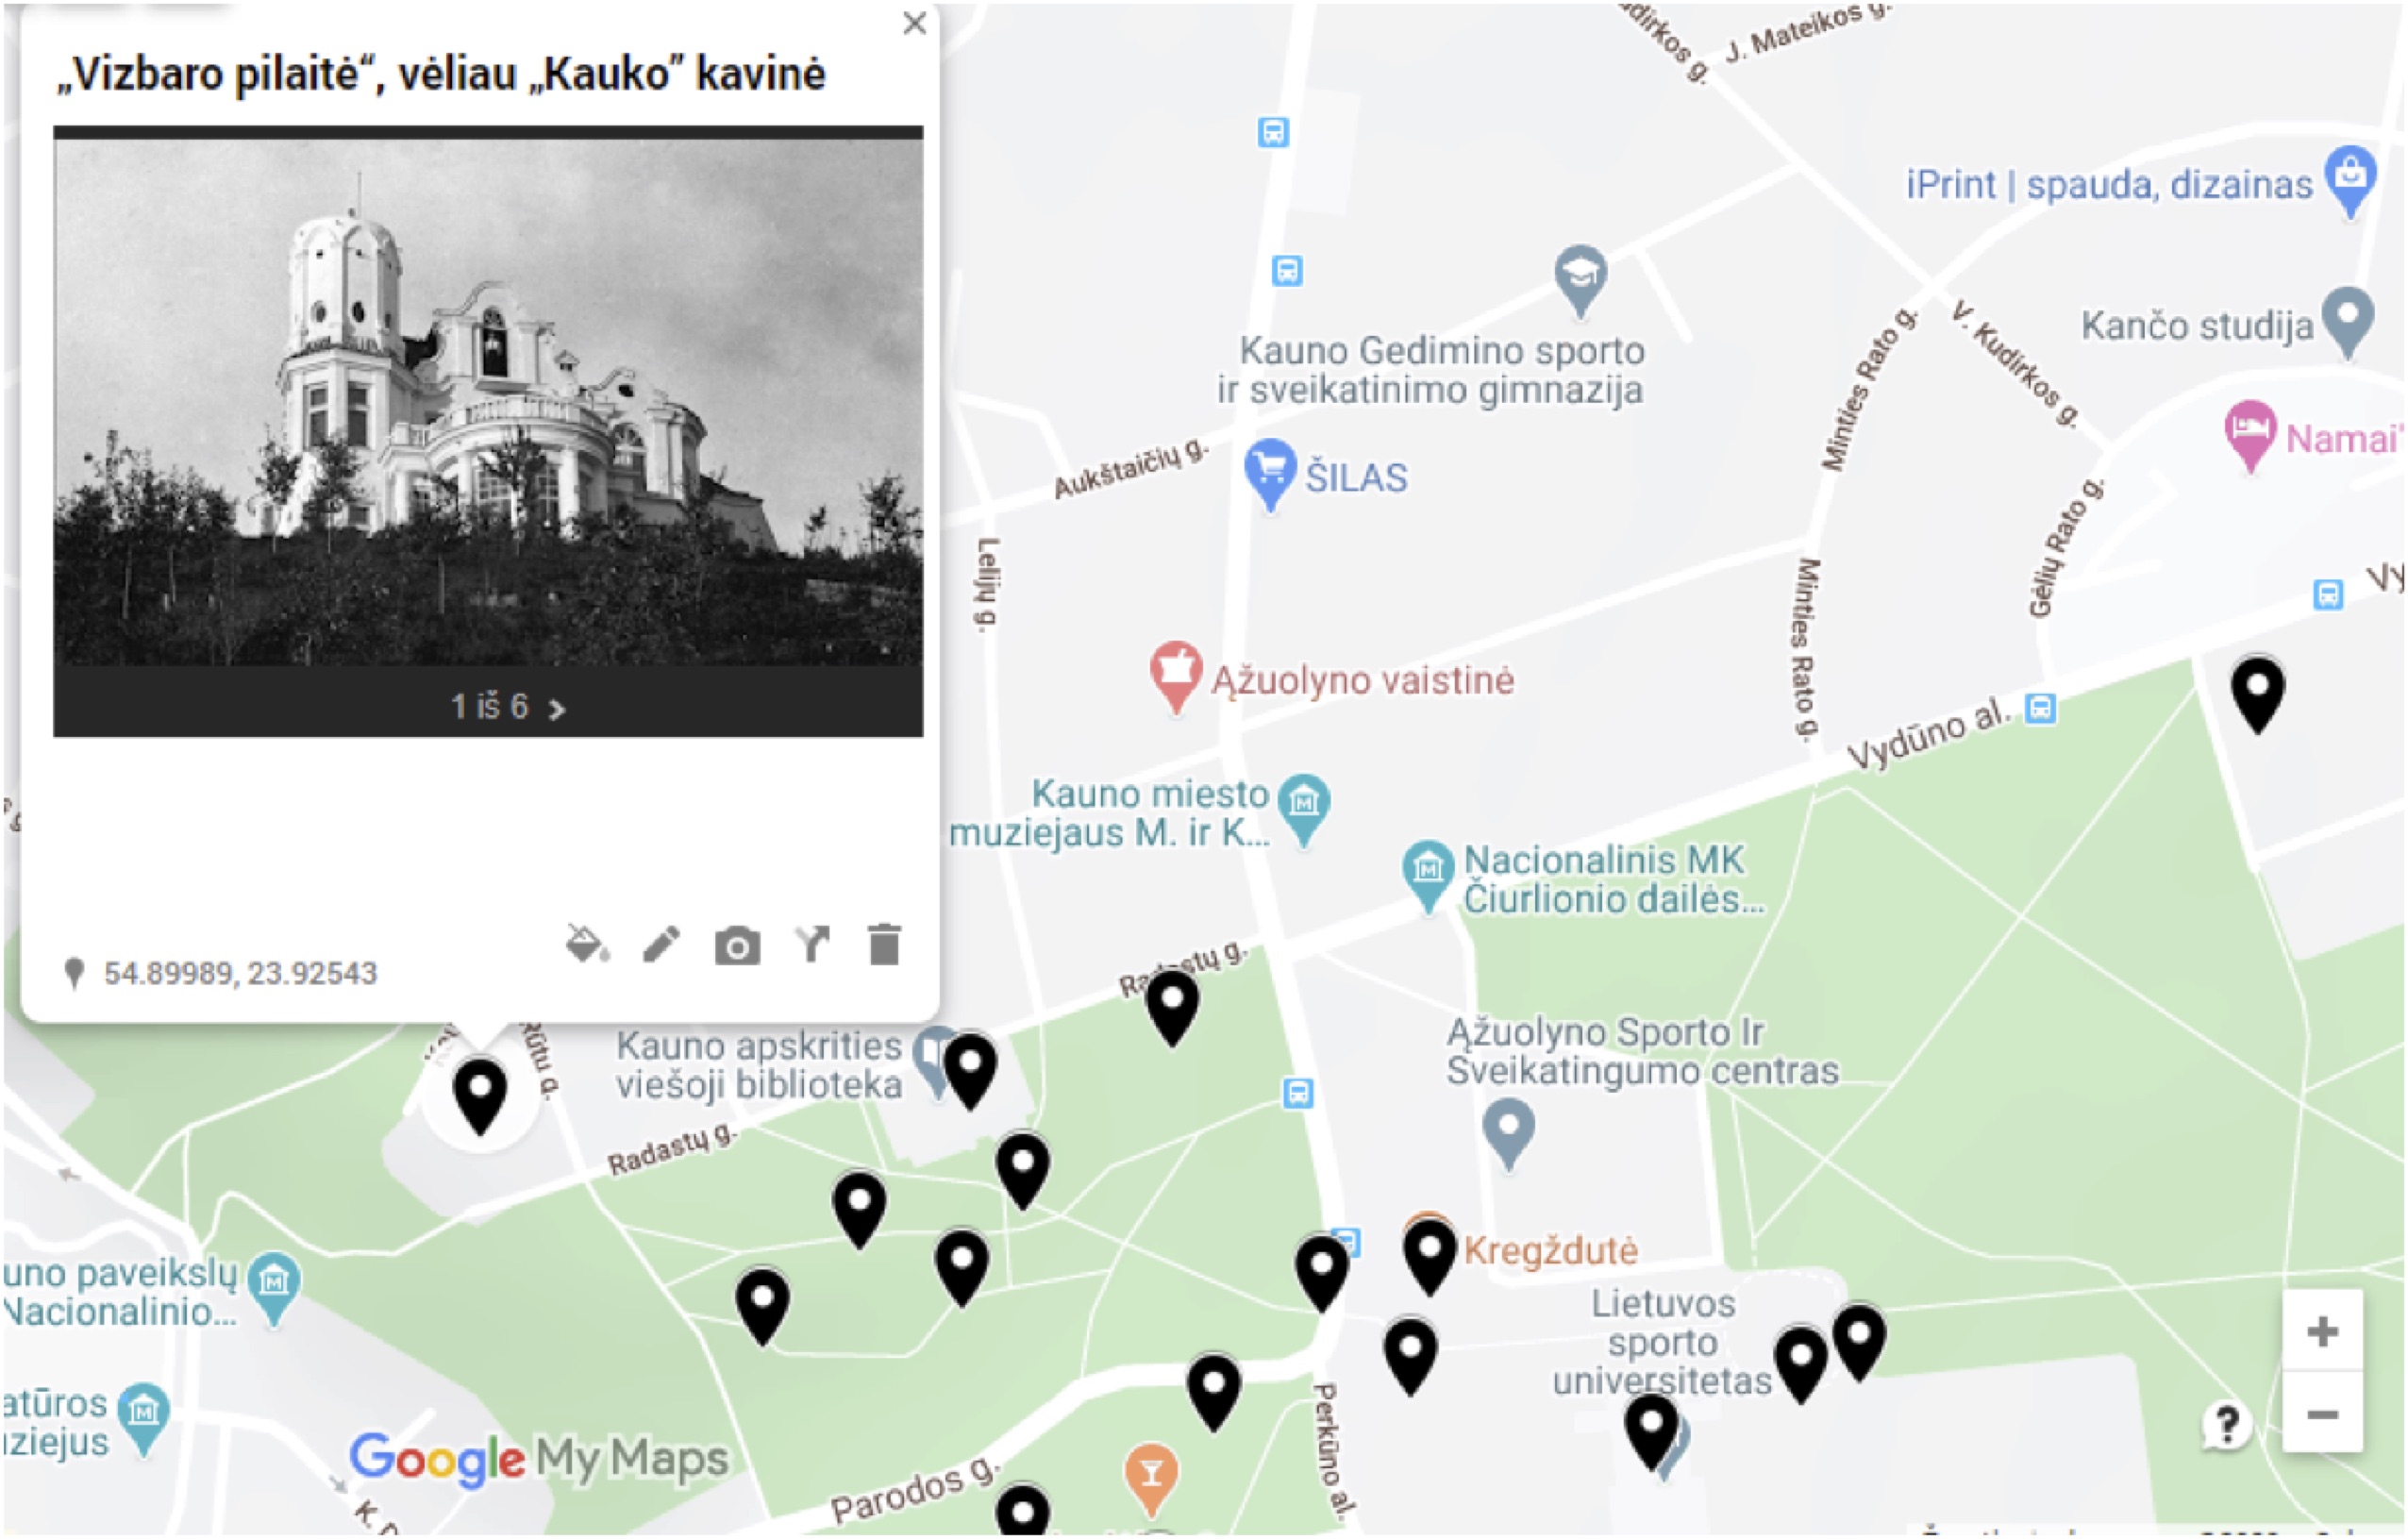Zoom out the map with minus button

pos(2322,1415)
